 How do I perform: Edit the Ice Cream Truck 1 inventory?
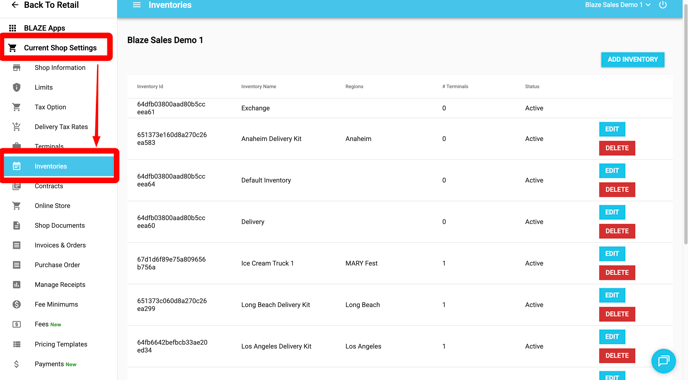(x=612, y=254)
